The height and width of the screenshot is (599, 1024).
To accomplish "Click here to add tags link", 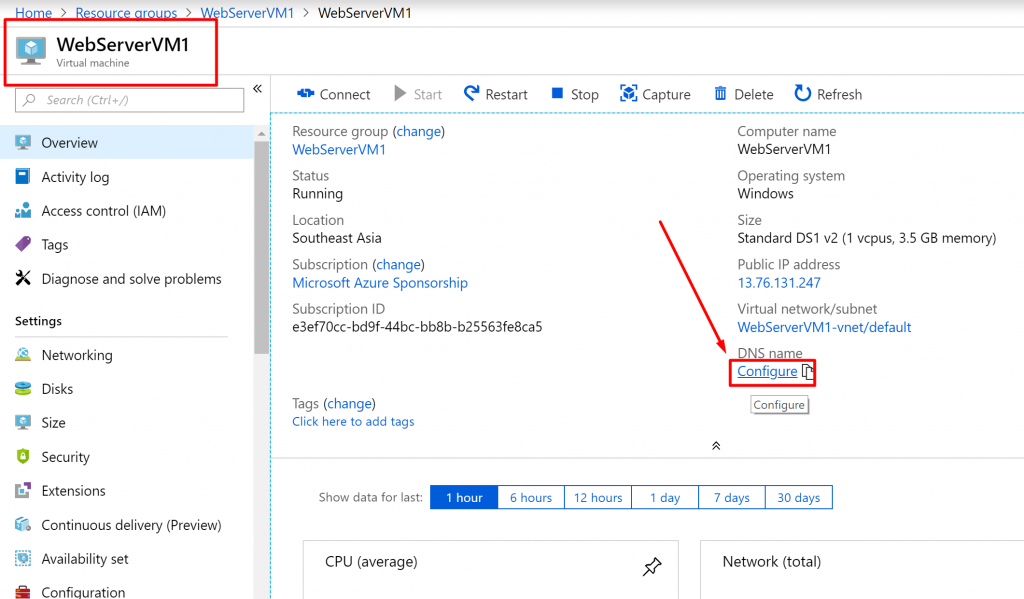I will coord(353,421).
